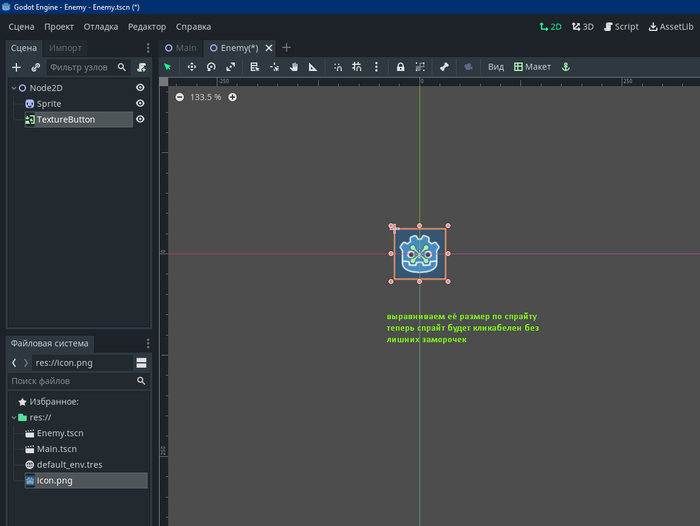Select the Ruler measuring tool
This screenshot has height=526, width=700.
(313, 67)
